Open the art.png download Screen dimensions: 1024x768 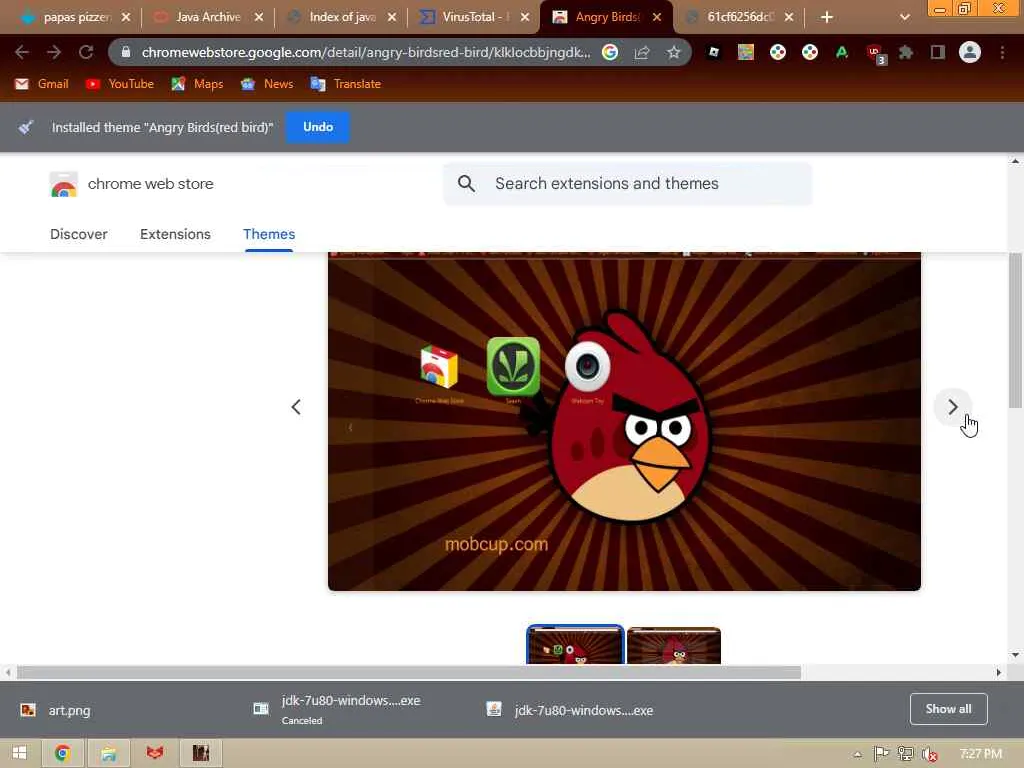(x=56, y=710)
